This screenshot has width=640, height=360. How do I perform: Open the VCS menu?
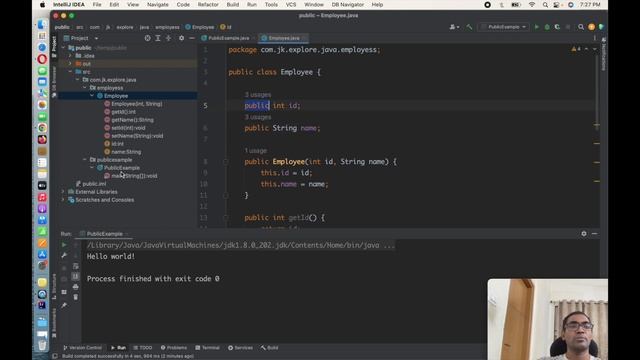point(291,4)
